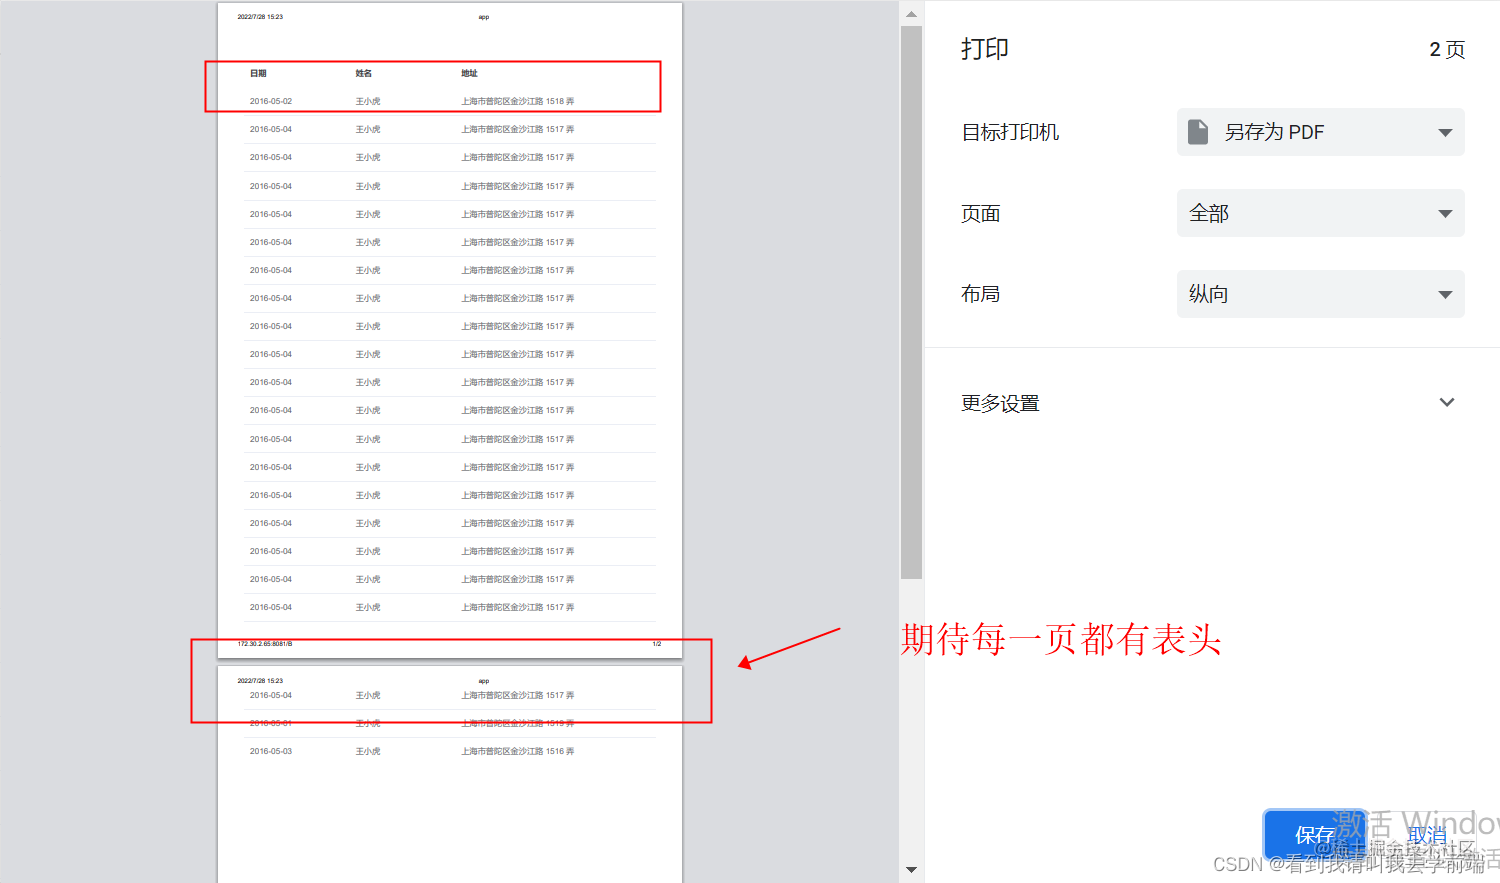This screenshot has width=1500, height=883.
Task: Click the preview scrollbar thumb
Action: tap(911, 302)
